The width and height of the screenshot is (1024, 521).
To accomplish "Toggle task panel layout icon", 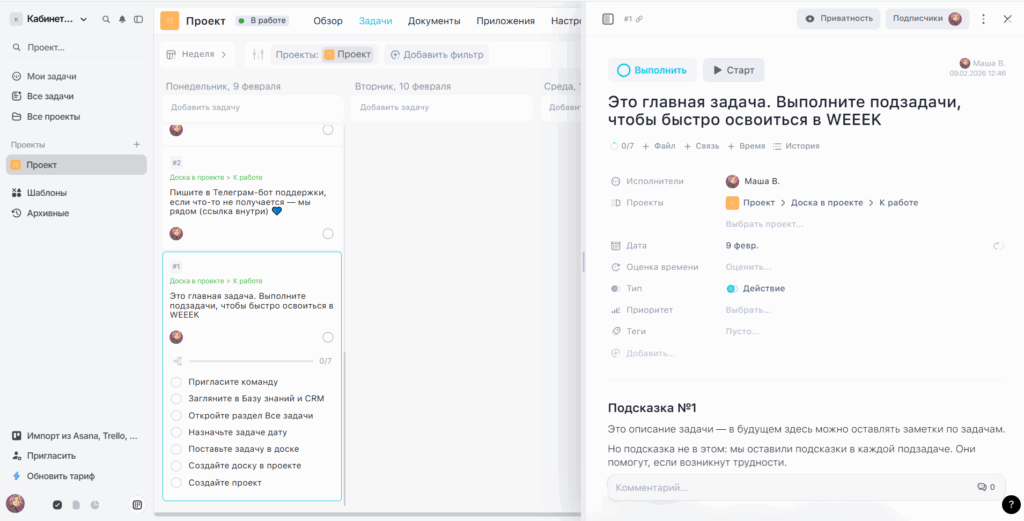I will (x=608, y=19).
